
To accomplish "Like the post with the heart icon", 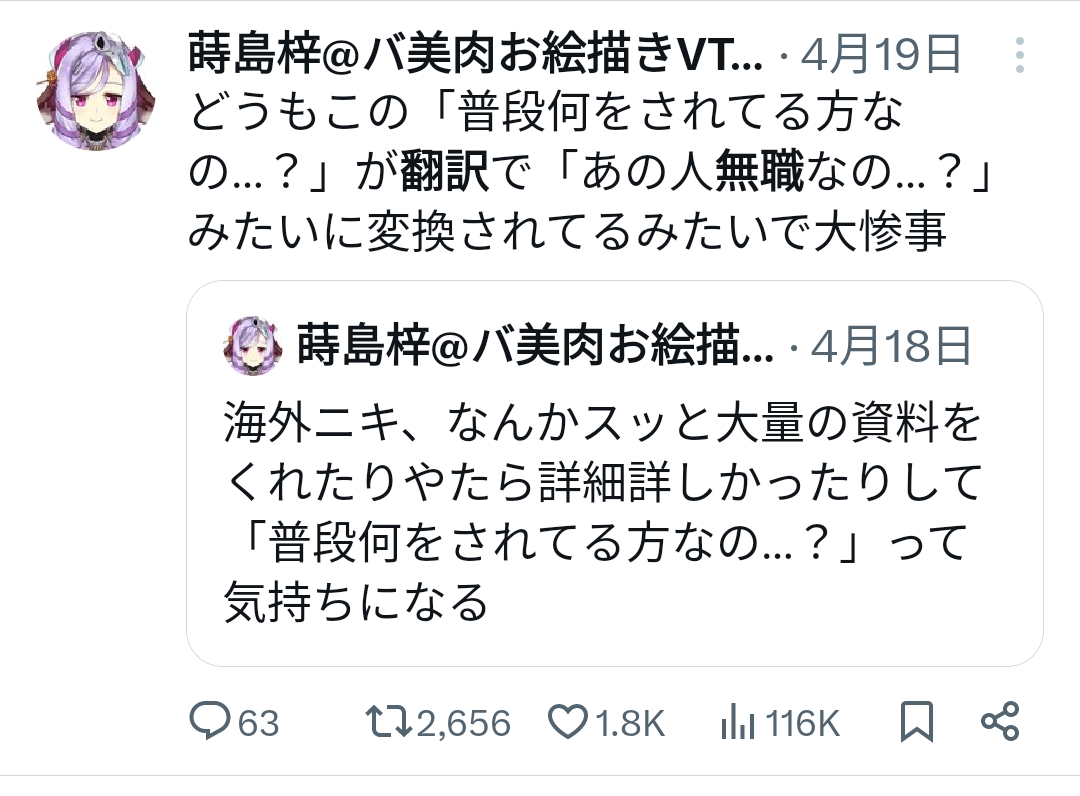I will [x=570, y=721].
